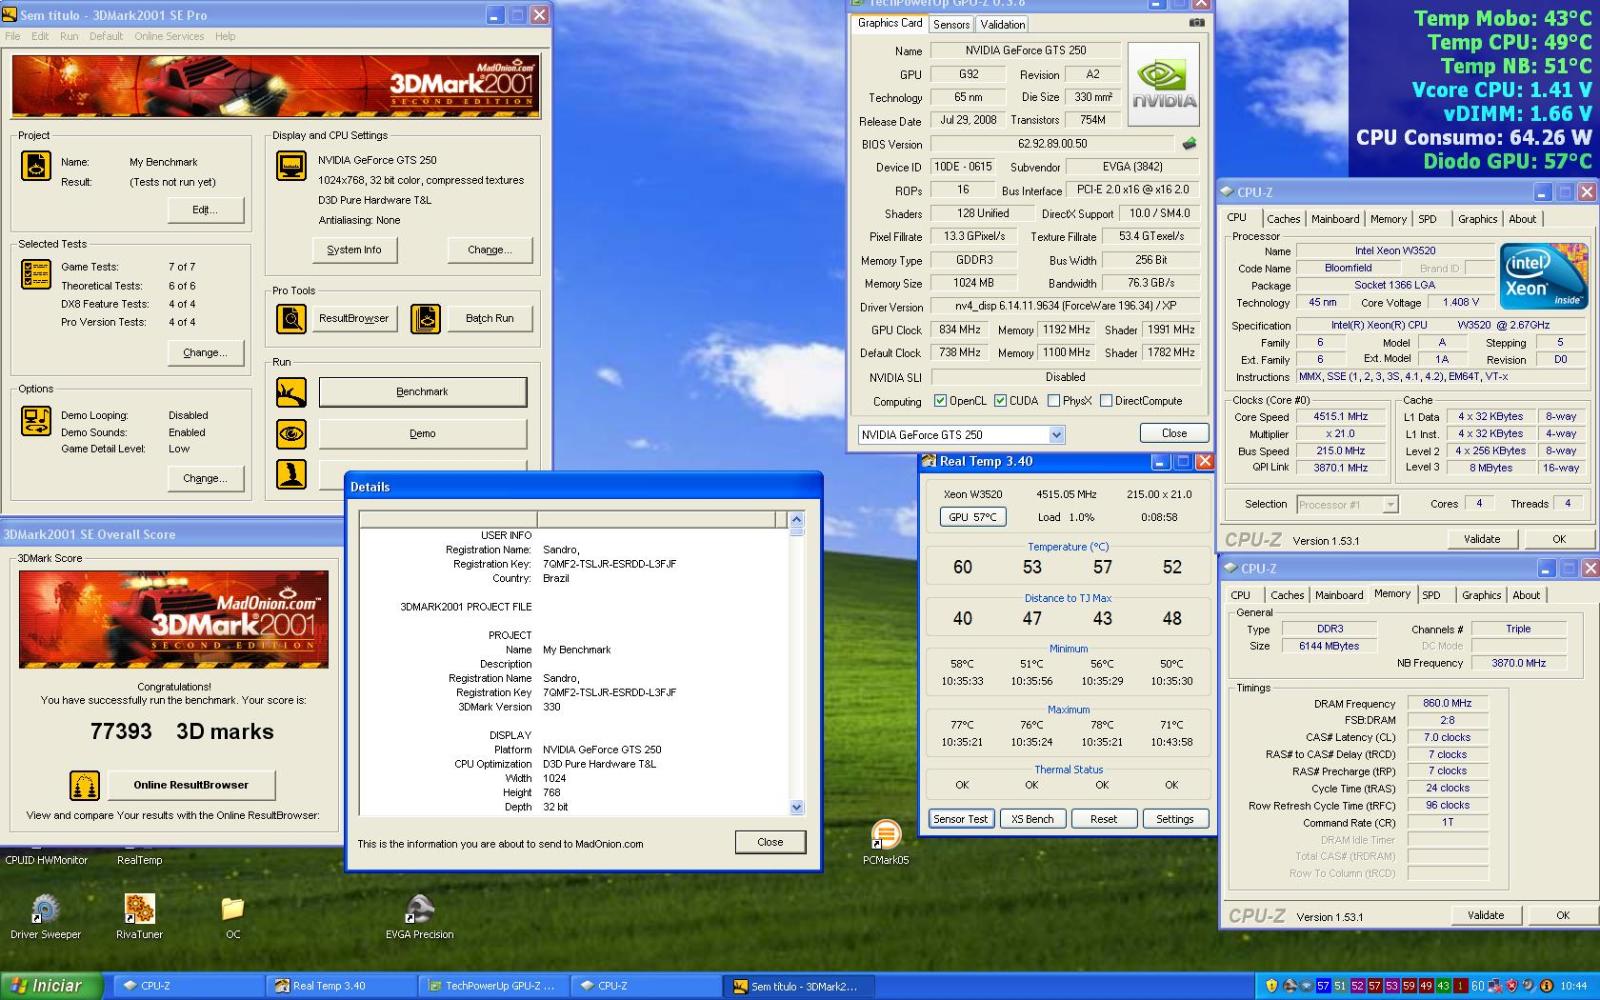Switch to TechPowerUp GPU-Z taskbar item
The height and width of the screenshot is (1000, 1600).
(495, 985)
